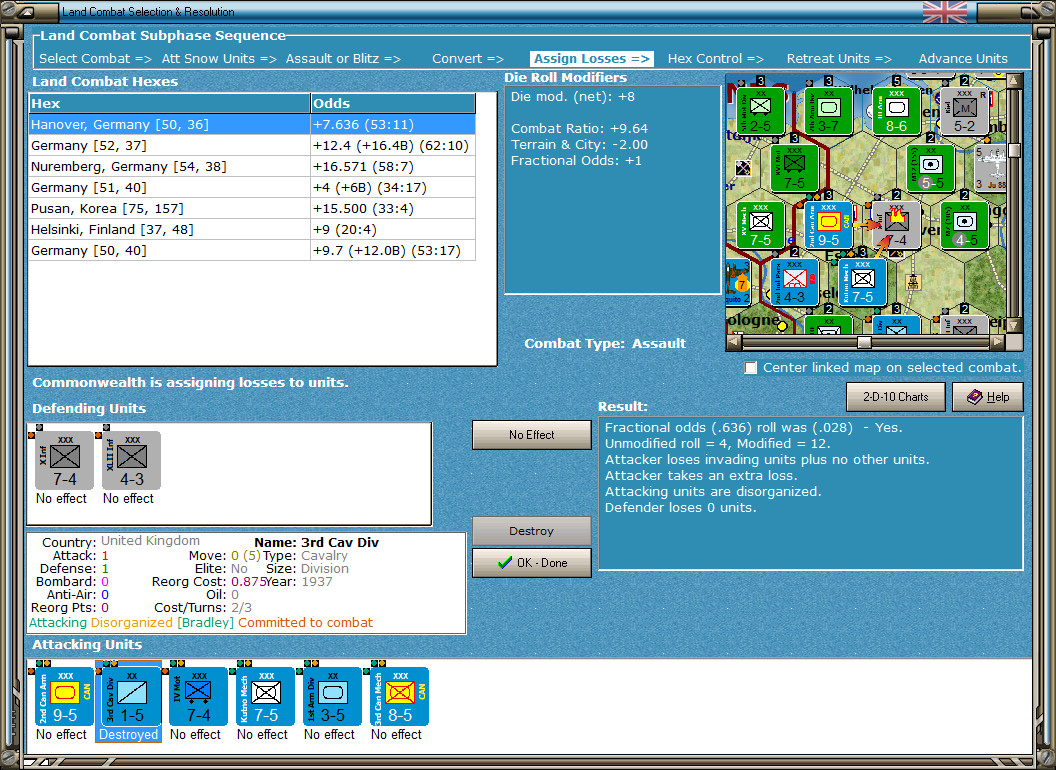The height and width of the screenshot is (770, 1056).
Task: Click the blue 4-3 paratroop counter on map
Action: pyautogui.click(x=794, y=282)
